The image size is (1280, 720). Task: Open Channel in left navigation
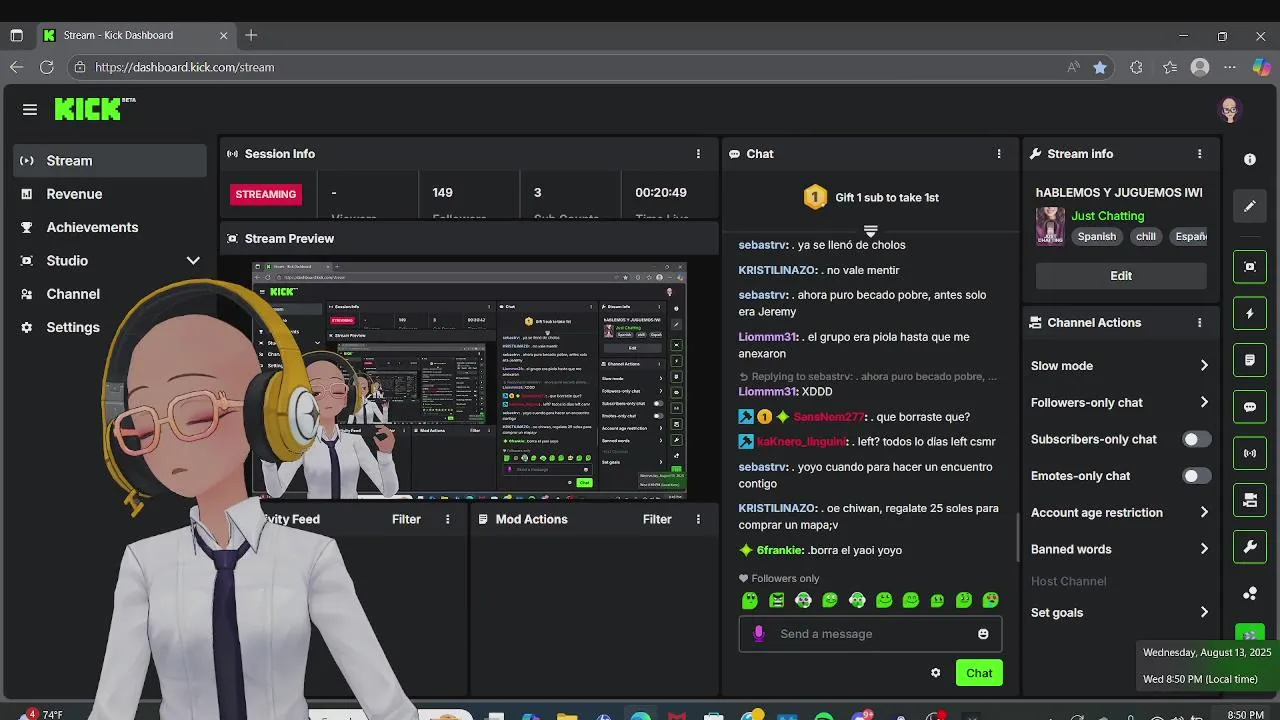point(110,294)
